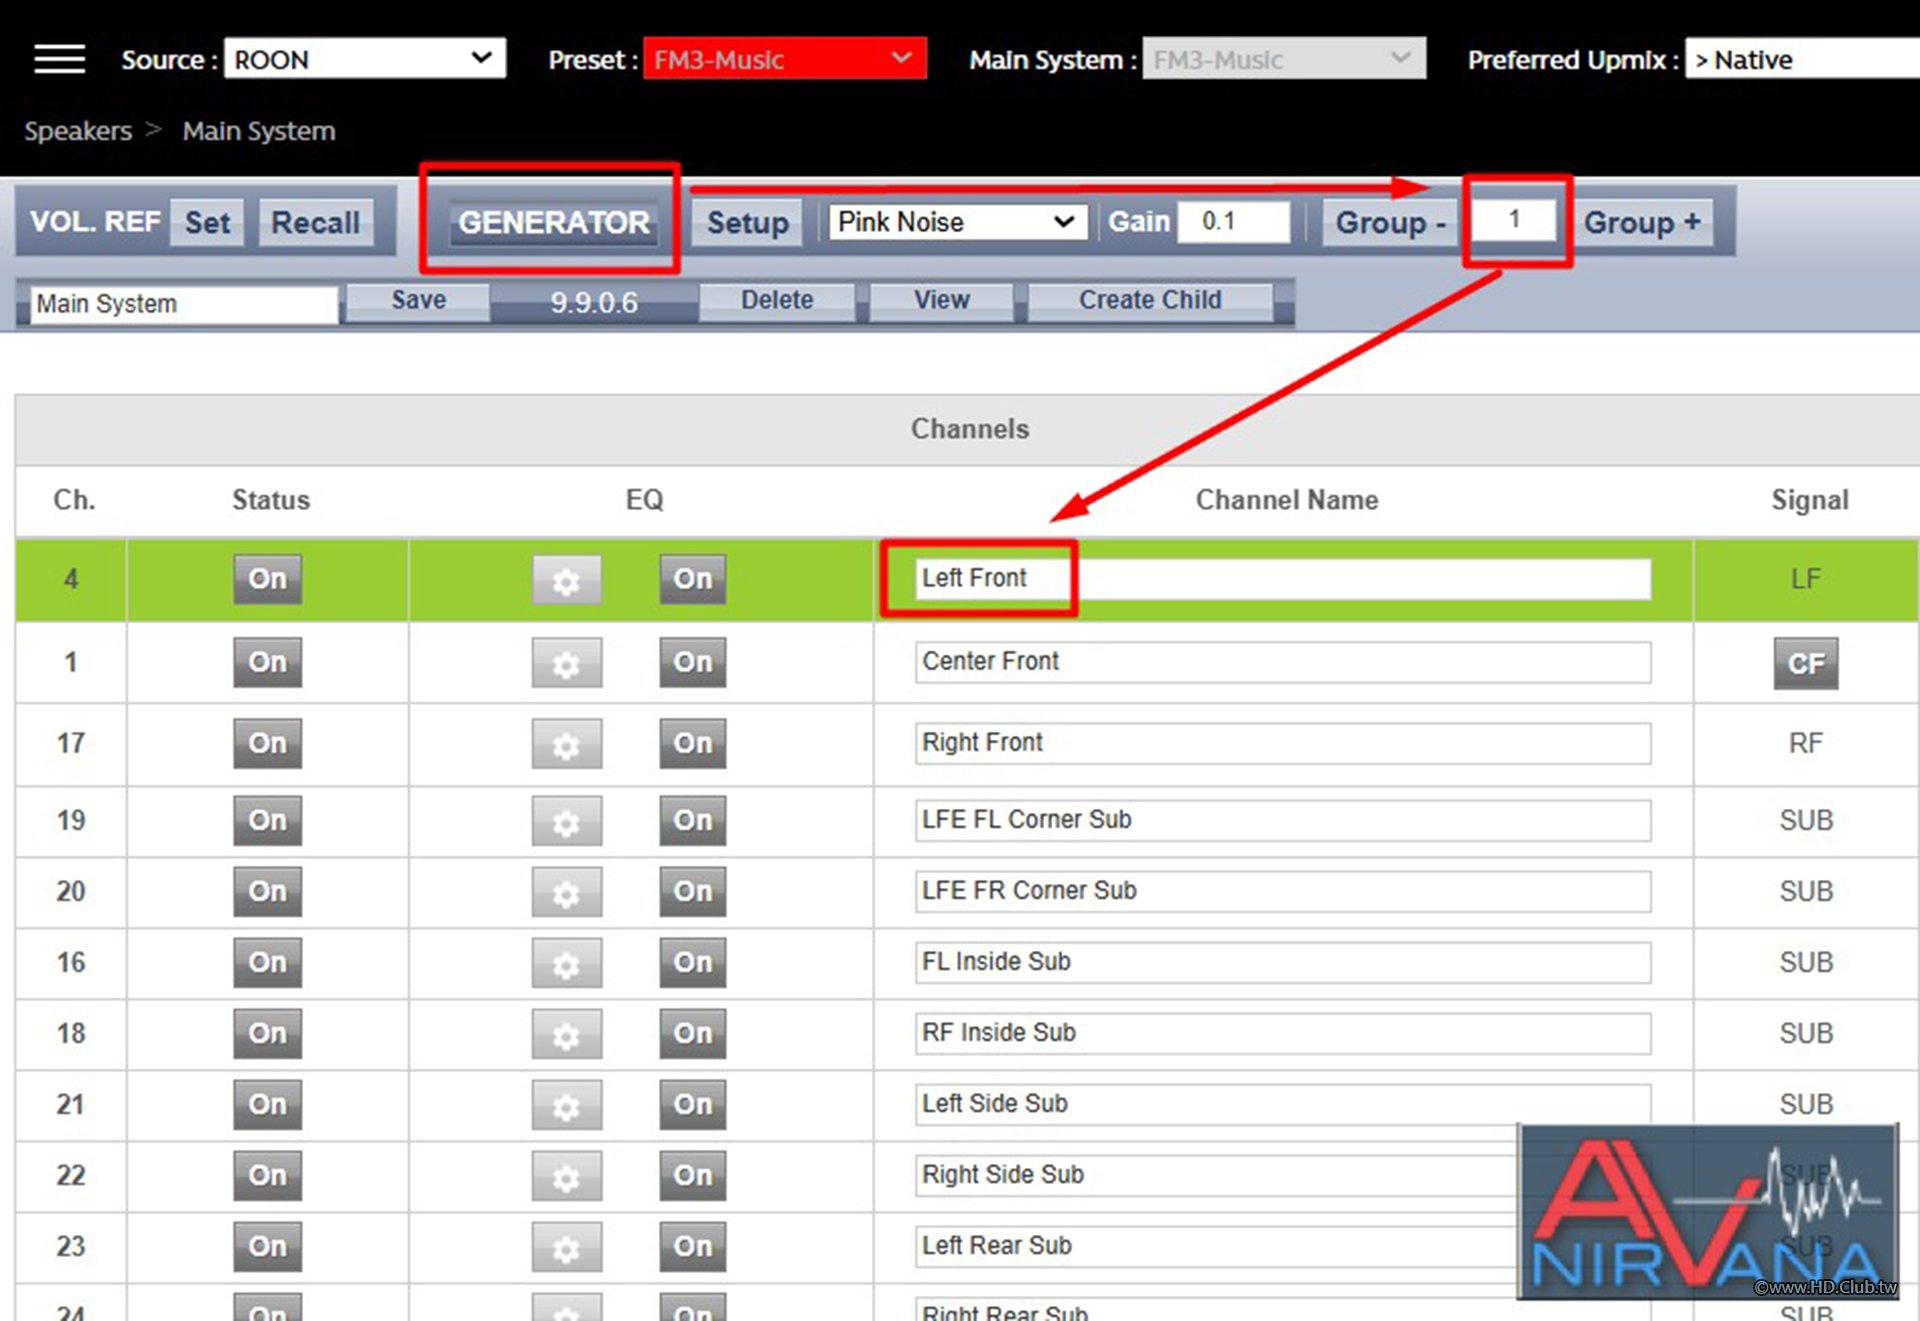Click the Gain value field 0.1

click(x=1234, y=221)
